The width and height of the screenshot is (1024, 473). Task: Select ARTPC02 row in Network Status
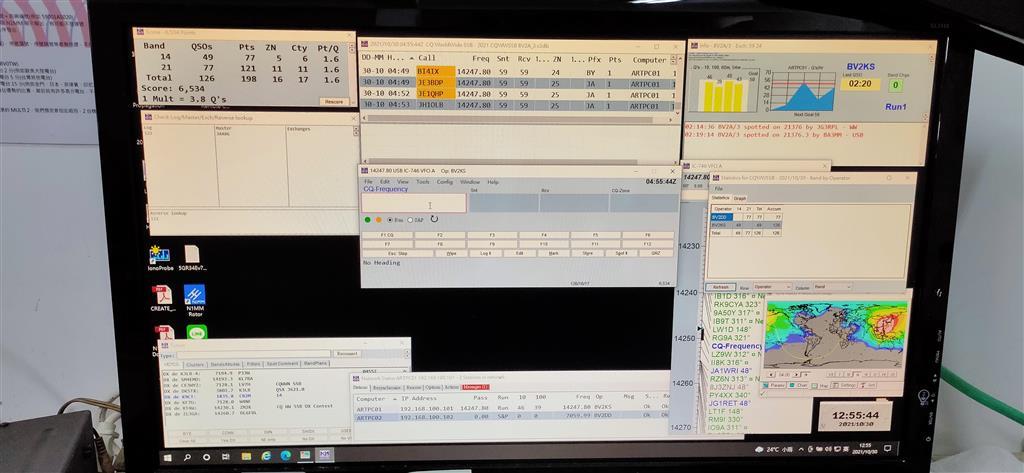[512, 415]
